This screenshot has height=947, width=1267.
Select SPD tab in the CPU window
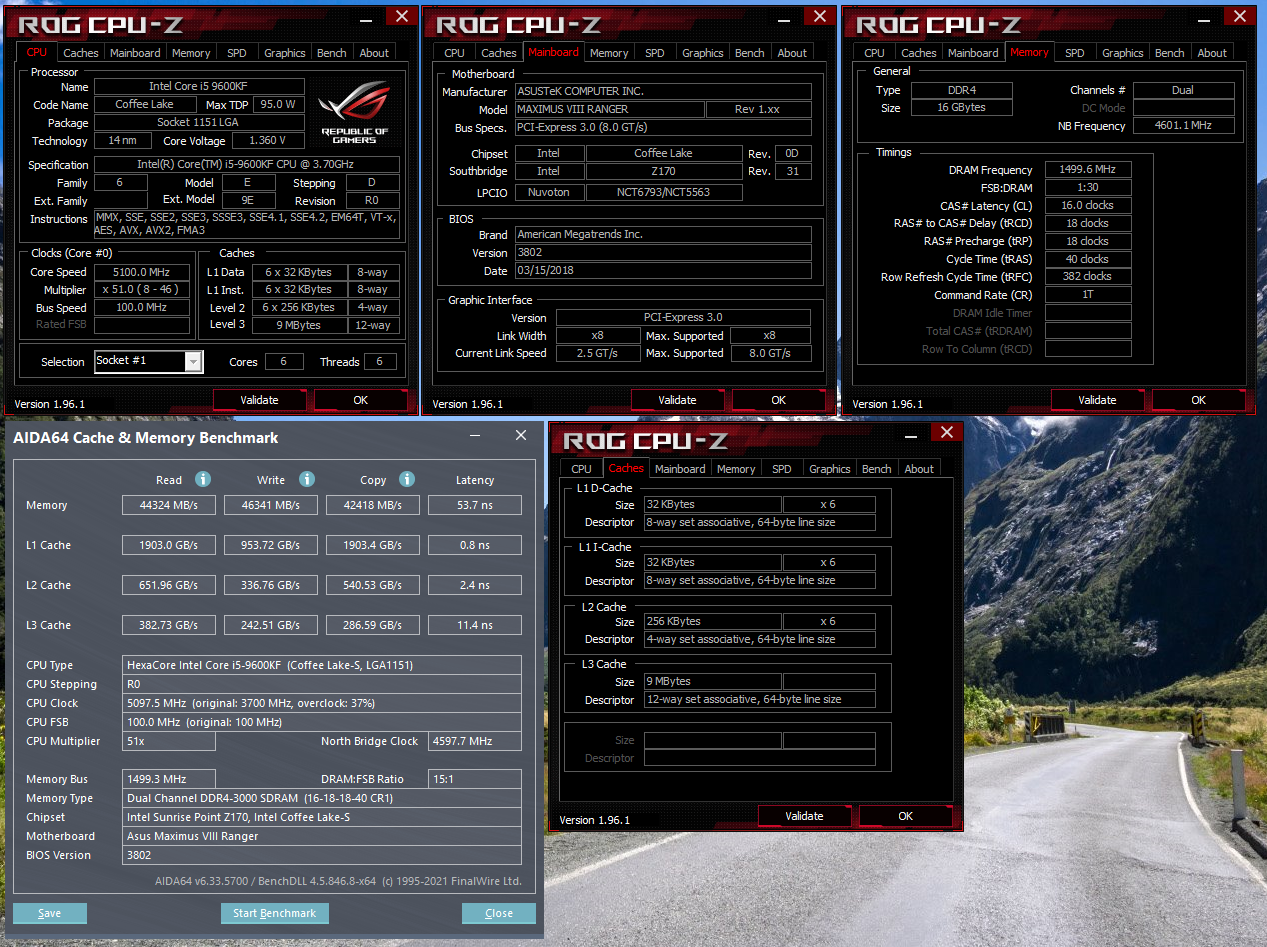click(237, 53)
